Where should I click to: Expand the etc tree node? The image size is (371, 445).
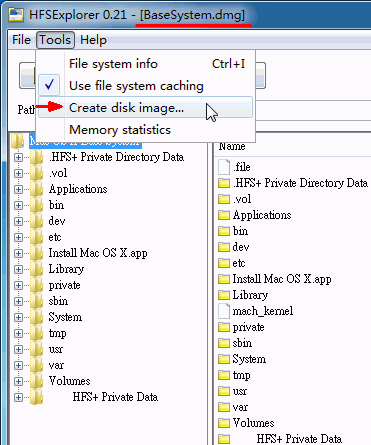tap(18, 237)
